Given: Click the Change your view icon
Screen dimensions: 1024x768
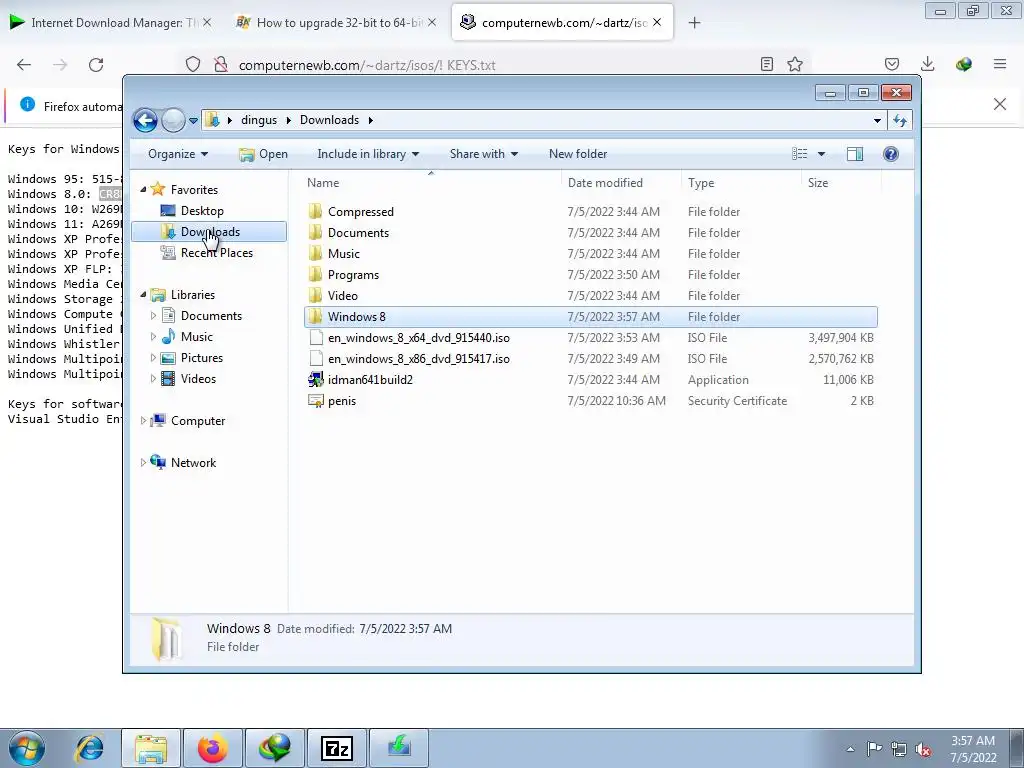Looking at the screenshot, I should tap(800, 154).
